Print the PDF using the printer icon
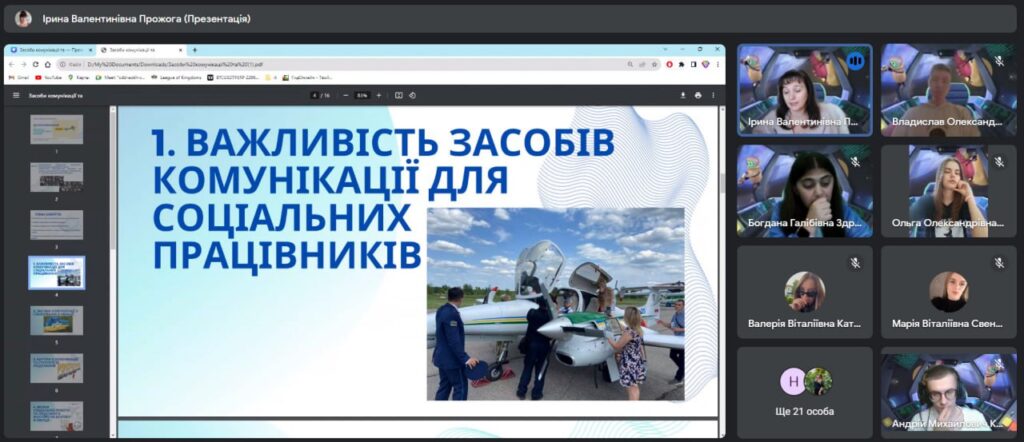The width and height of the screenshot is (1024, 442). (x=698, y=95)
